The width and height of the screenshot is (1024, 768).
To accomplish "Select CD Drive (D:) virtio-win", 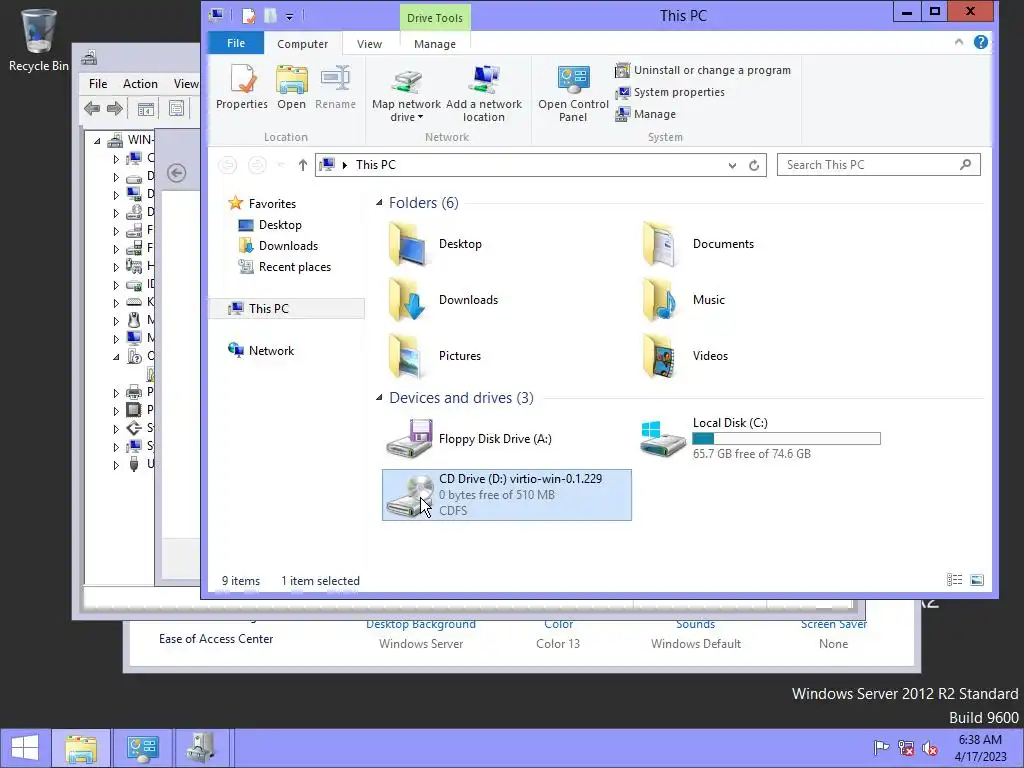I will (506, 494).
